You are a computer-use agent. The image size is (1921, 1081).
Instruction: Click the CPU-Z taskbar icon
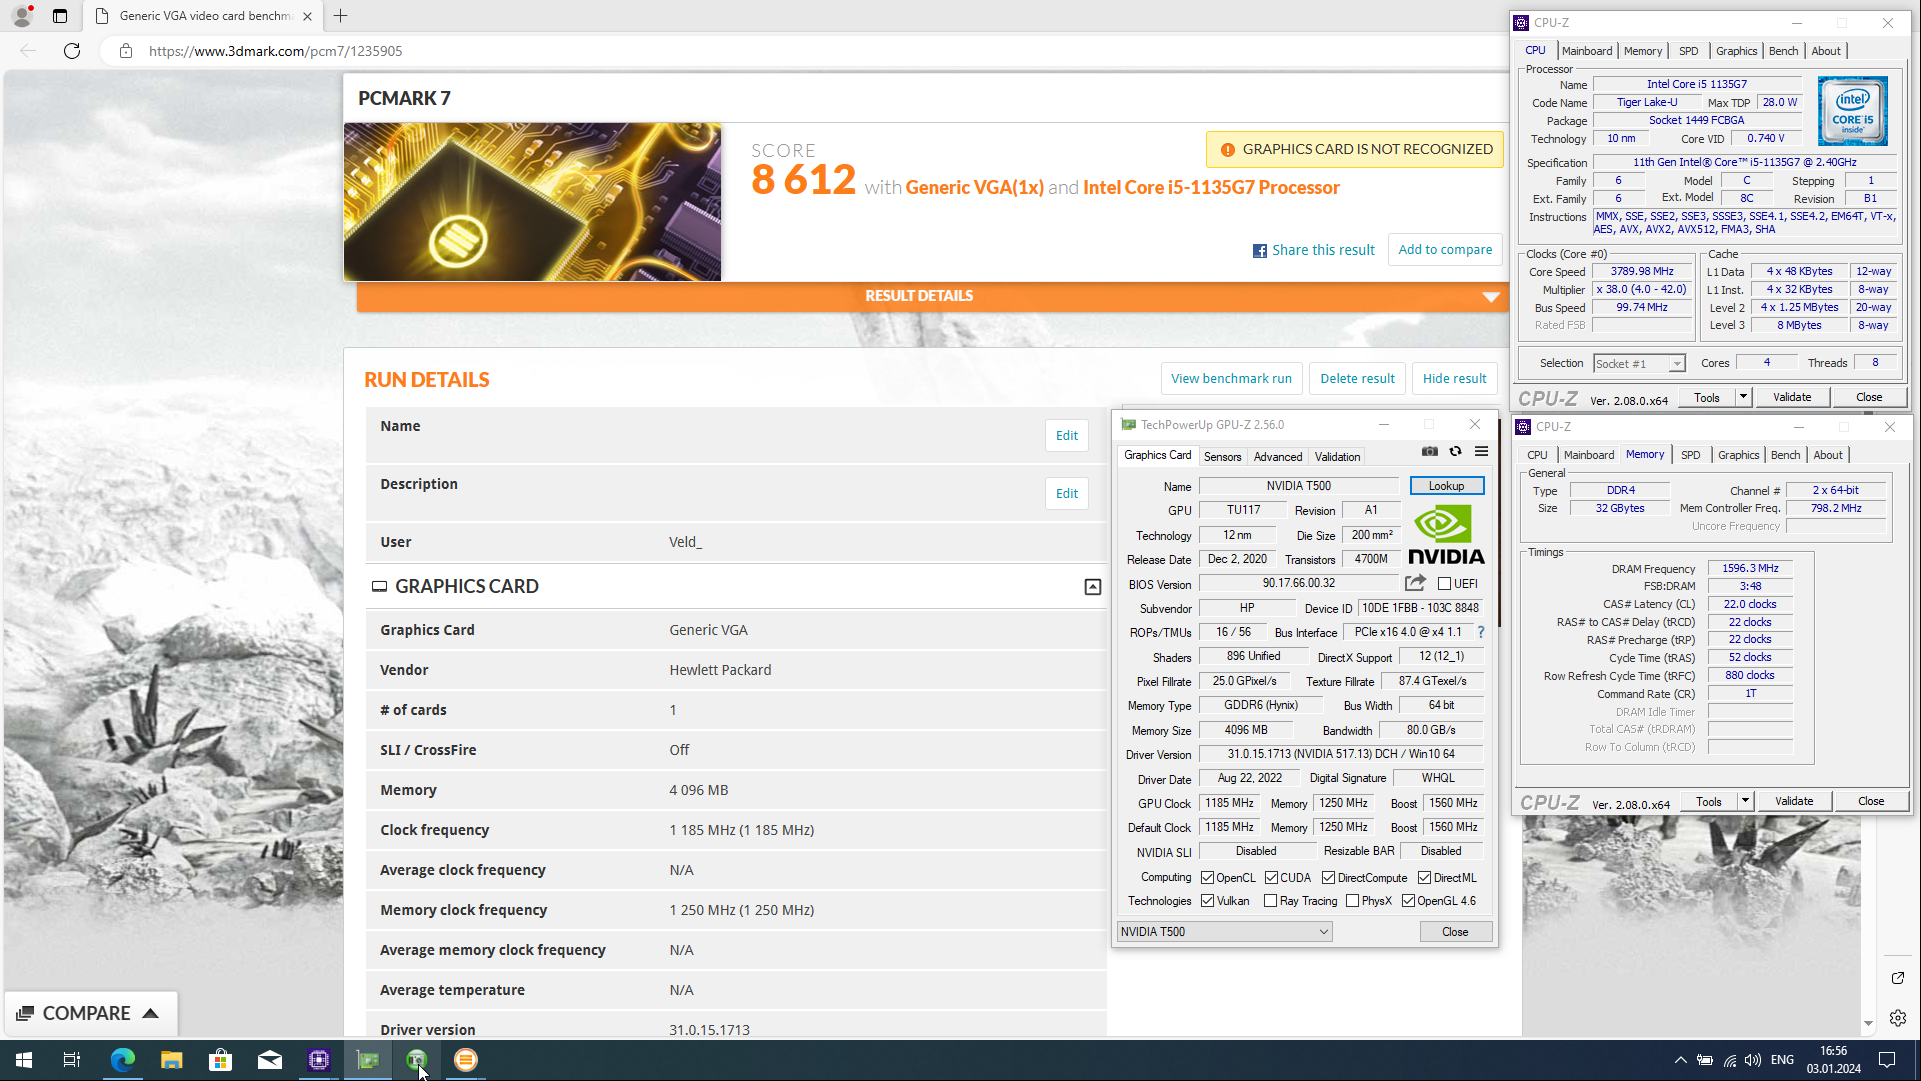(x=319, y=1060)
